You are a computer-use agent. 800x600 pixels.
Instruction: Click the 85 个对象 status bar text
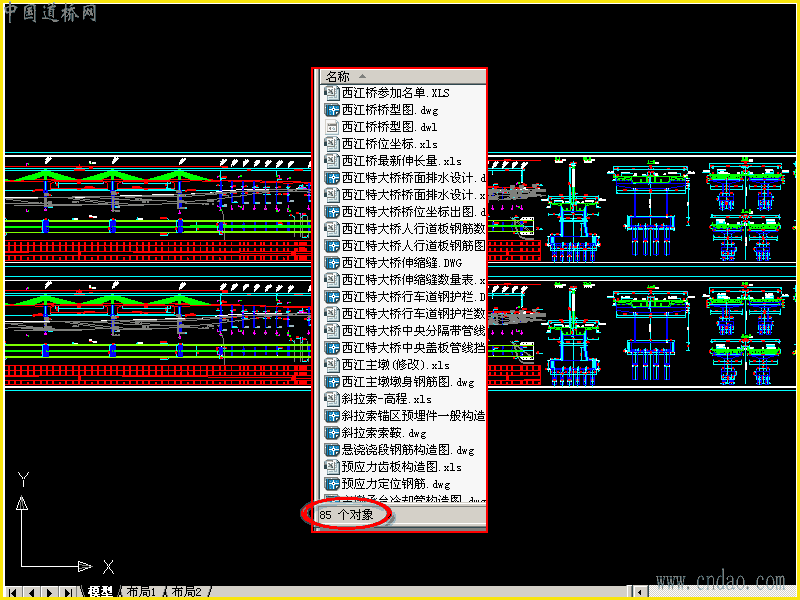(346, 515)
